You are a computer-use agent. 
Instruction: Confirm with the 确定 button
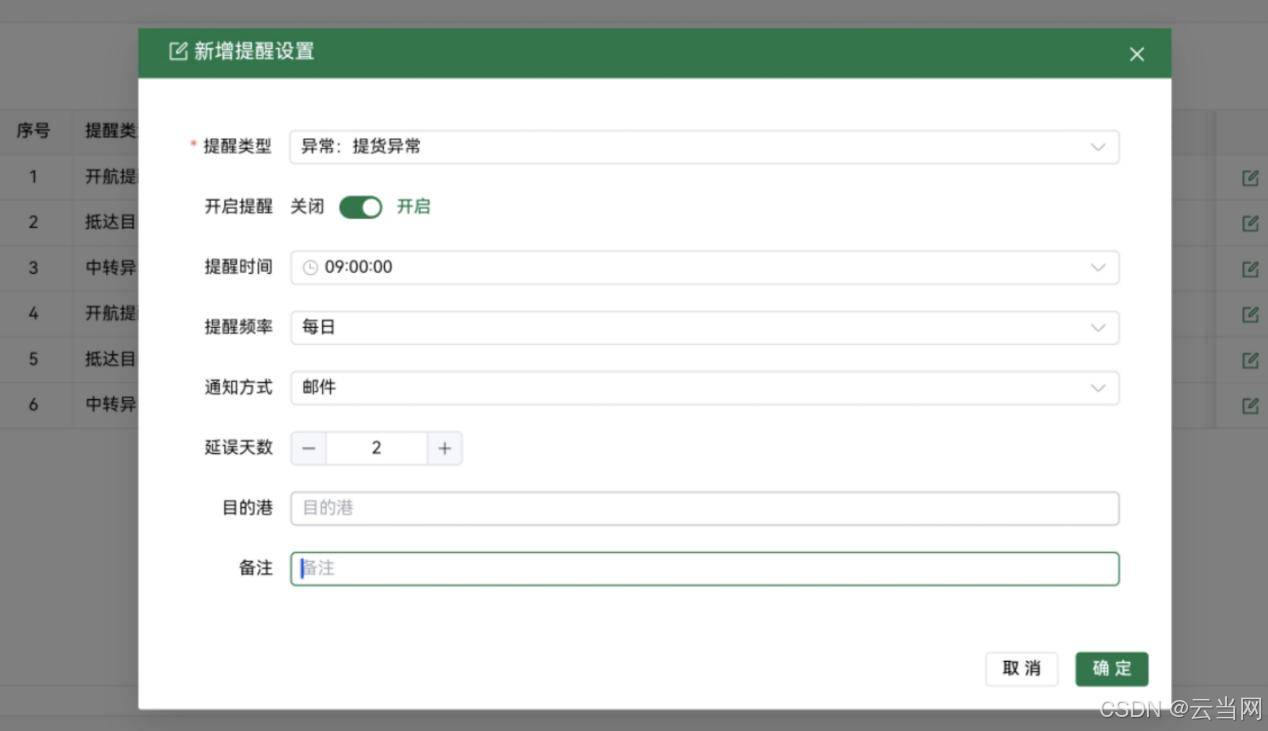pyautogui.click(x=1111, y=669)
